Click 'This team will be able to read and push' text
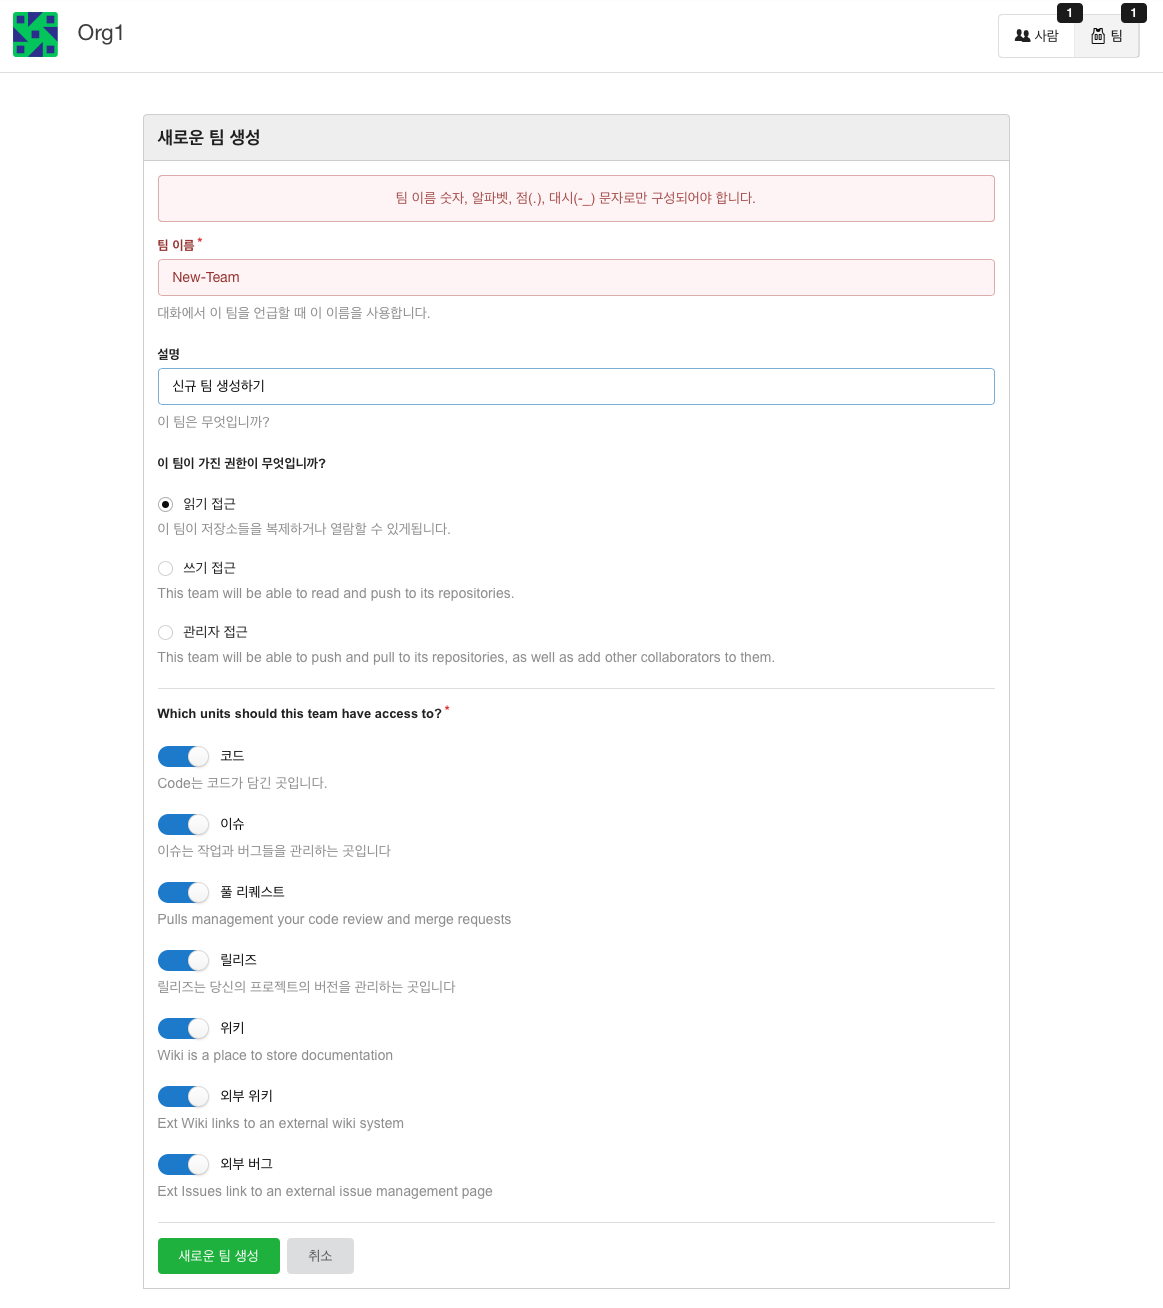The image size is (1163, 1308). click(336, 593)
